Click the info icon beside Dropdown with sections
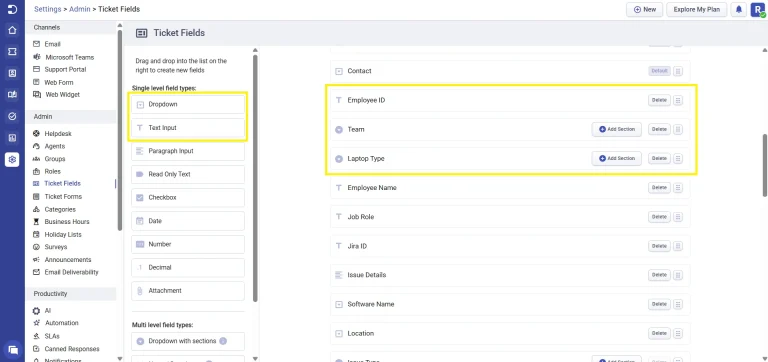The height and width of the screenshot is (362, 768). point(223,341)
